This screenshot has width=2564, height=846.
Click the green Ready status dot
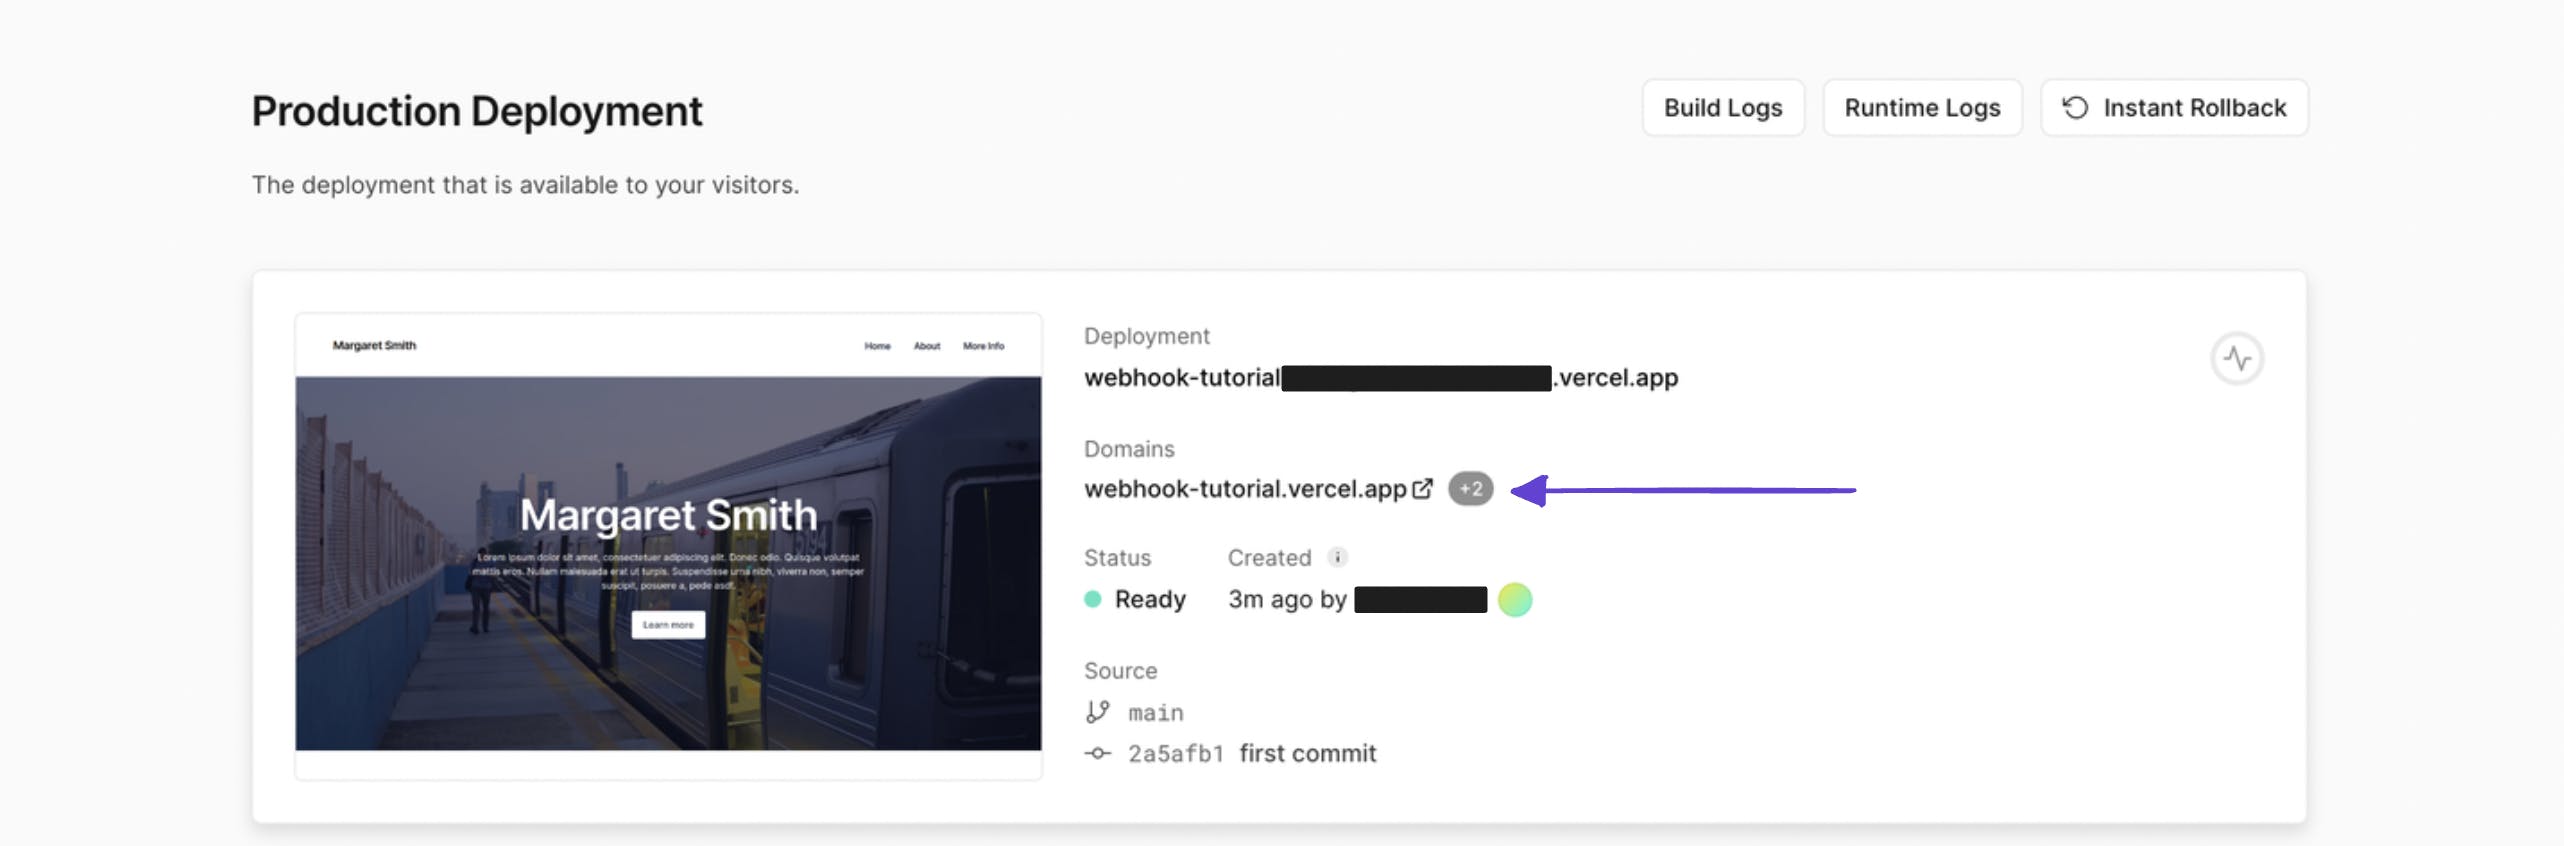click(1093, 599)
